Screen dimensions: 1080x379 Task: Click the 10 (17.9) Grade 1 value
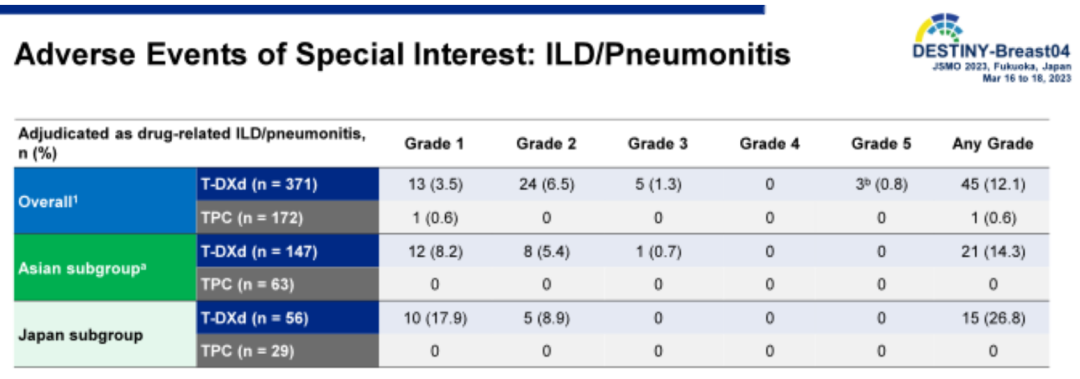[435, 318]
